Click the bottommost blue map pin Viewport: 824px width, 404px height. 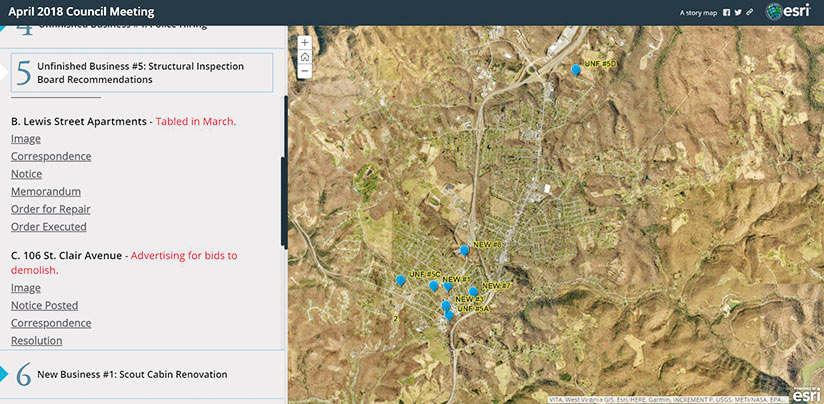pyautogui.click(x=449, y=315)
